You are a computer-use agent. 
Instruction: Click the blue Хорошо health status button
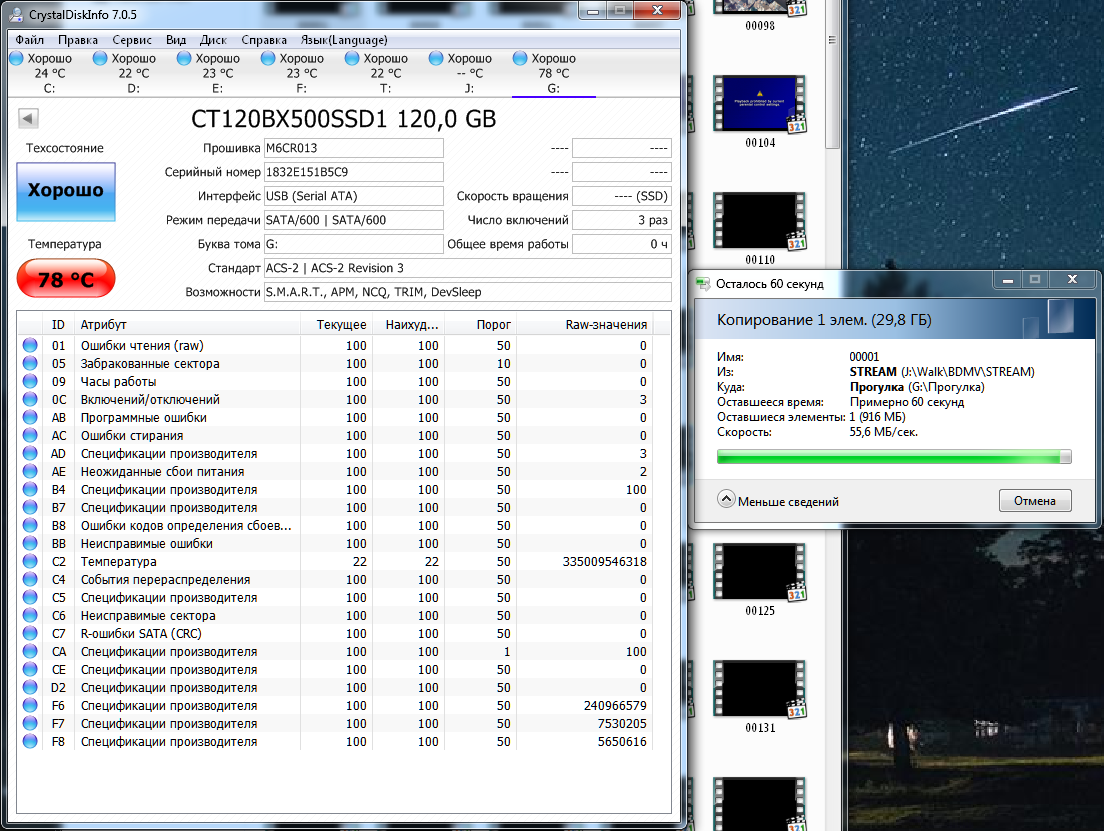pyautogui.click(x=65, y=192)
